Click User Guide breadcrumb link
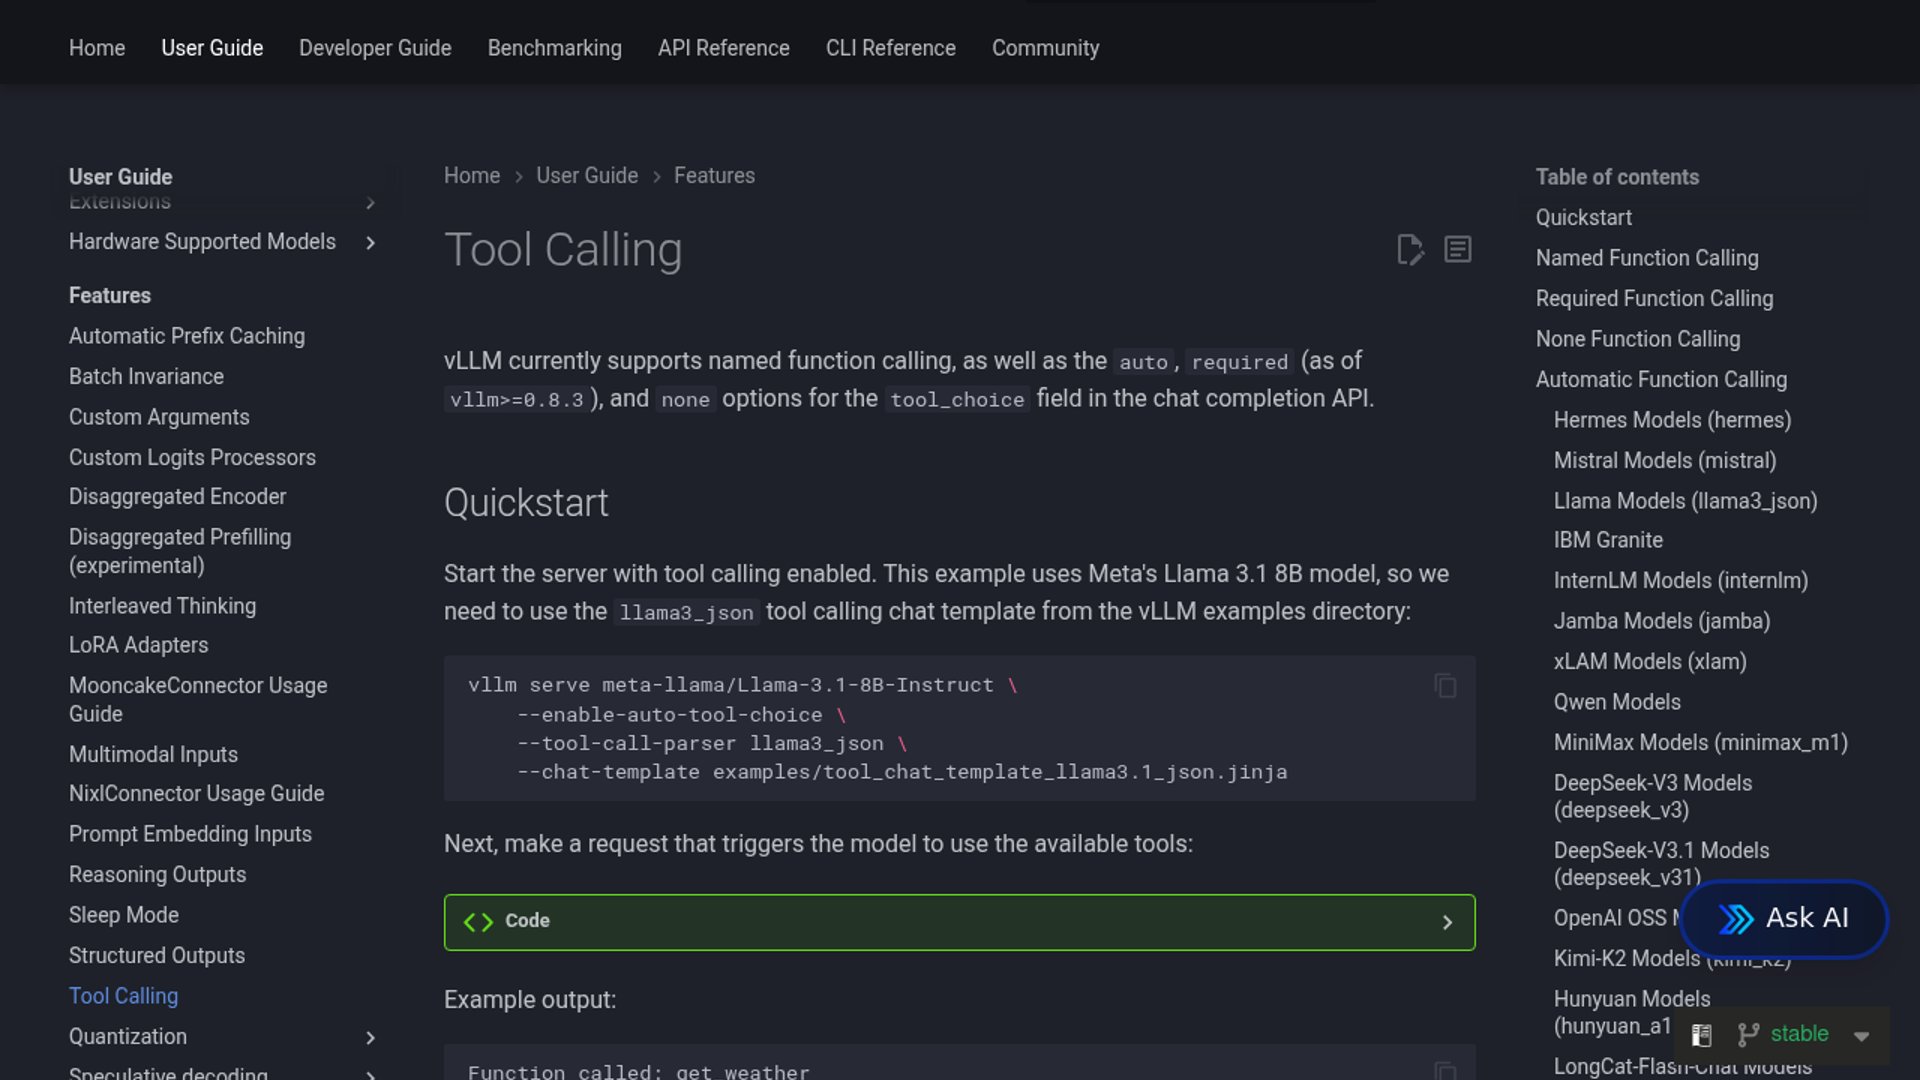Screen dimensions: 1920x1080 [586, 176]
